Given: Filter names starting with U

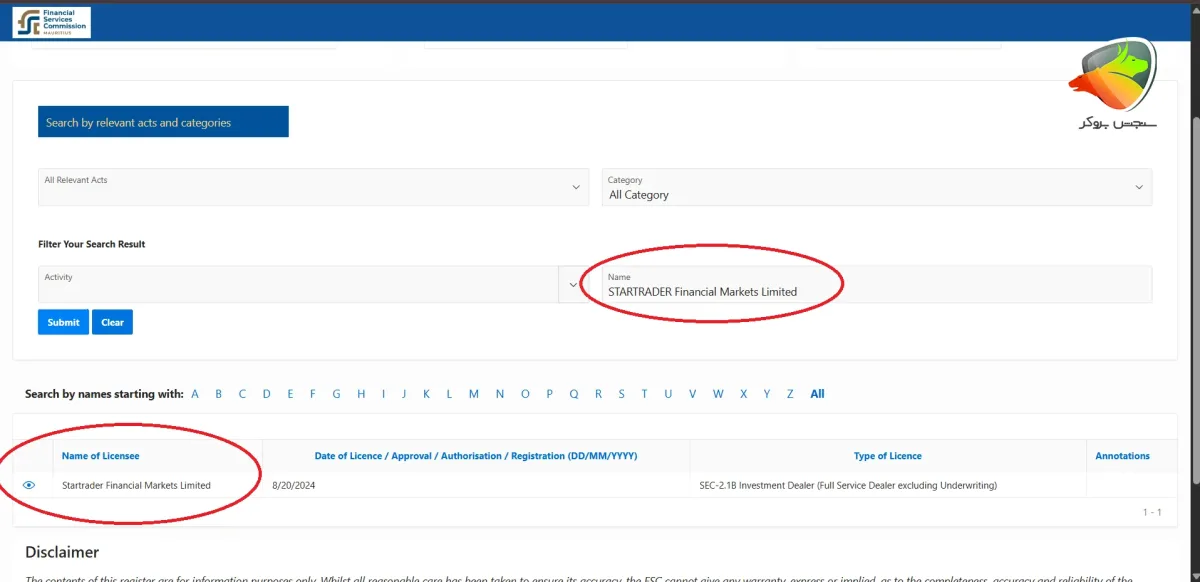Looking at the screenshot, I should [668, 394].
